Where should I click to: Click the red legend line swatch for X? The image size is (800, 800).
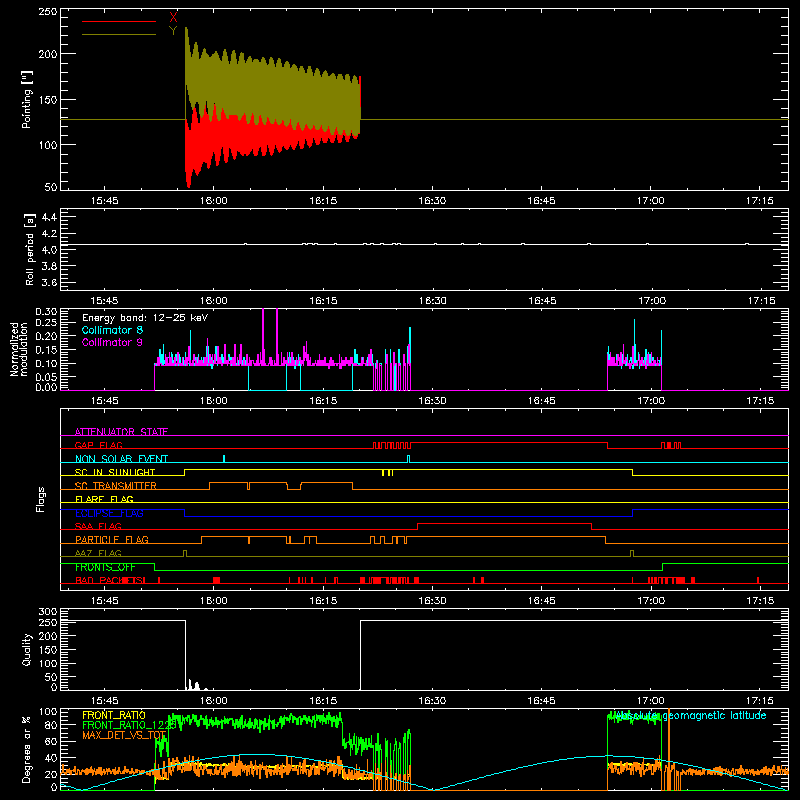(119, 21)
